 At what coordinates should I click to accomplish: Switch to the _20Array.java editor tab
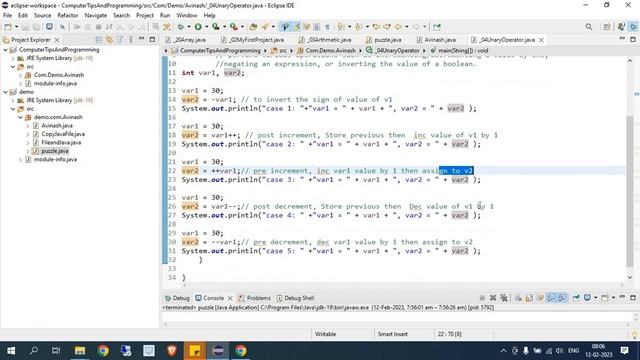tap(186, 40)
